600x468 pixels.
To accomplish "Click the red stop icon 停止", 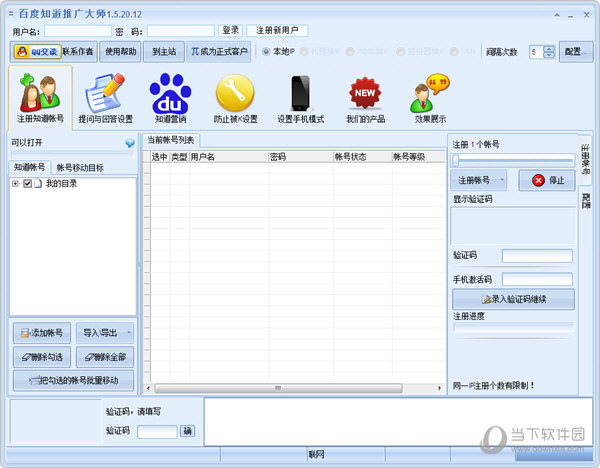I will (x=538, y=180).
